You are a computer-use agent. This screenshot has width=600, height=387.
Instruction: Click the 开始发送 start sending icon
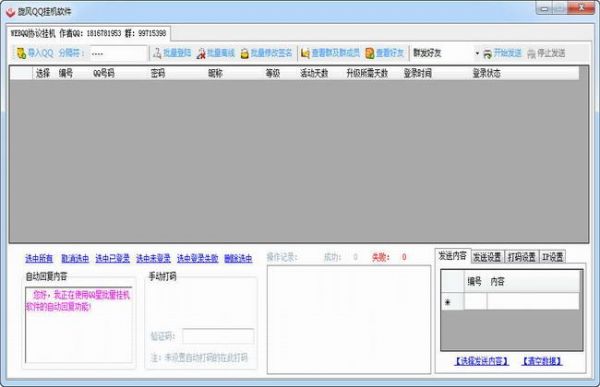click(x=487, y=54)
